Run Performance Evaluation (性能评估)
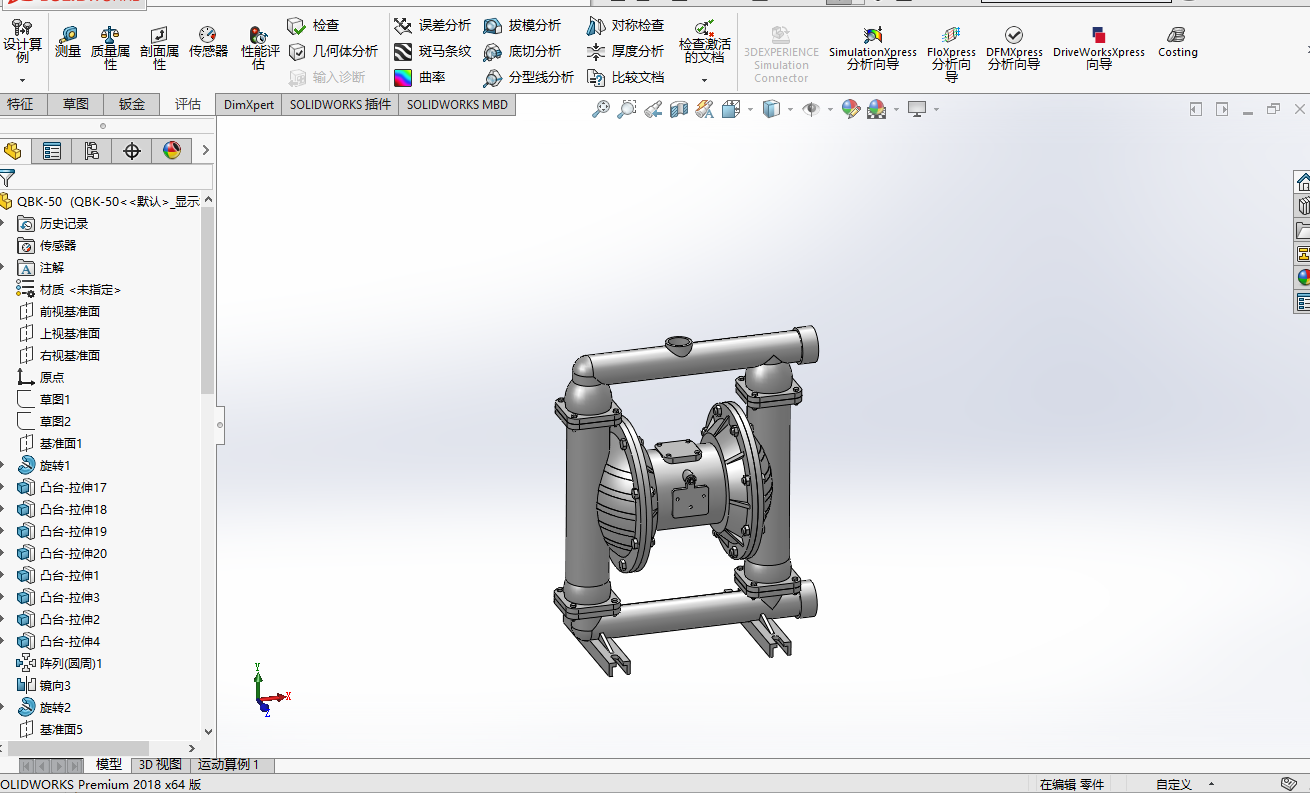Viewport: 1310px width, 793px height. 259,47
